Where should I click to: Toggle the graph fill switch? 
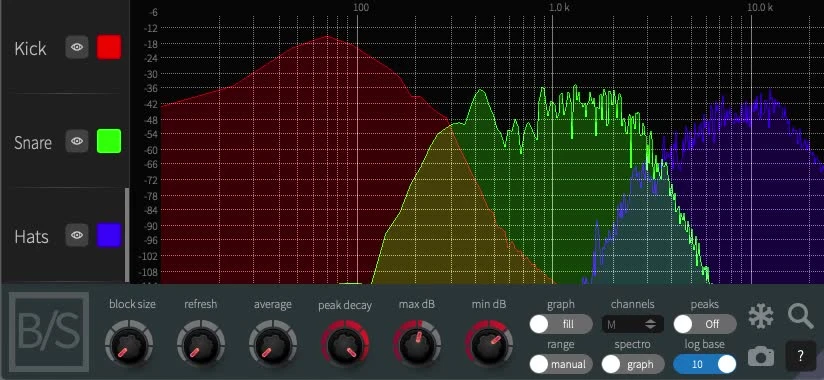tap(561, 324)
